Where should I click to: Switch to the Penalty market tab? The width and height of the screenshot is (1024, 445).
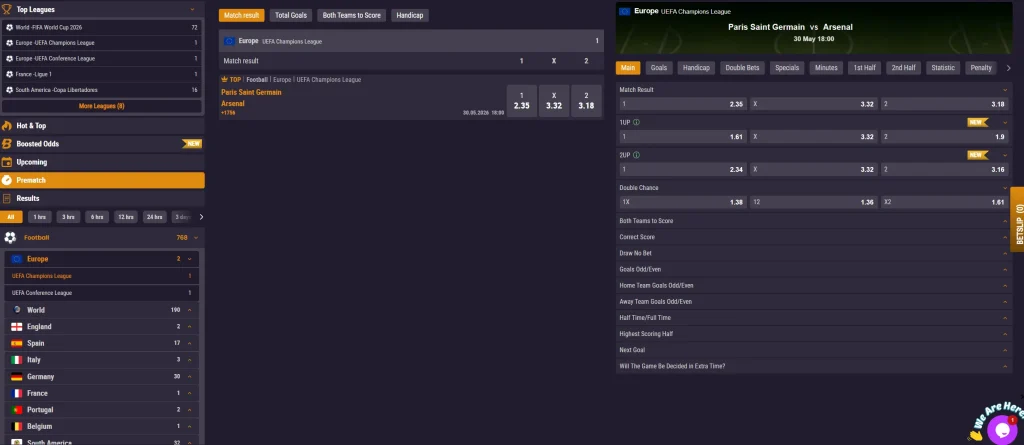pos(981,67)
